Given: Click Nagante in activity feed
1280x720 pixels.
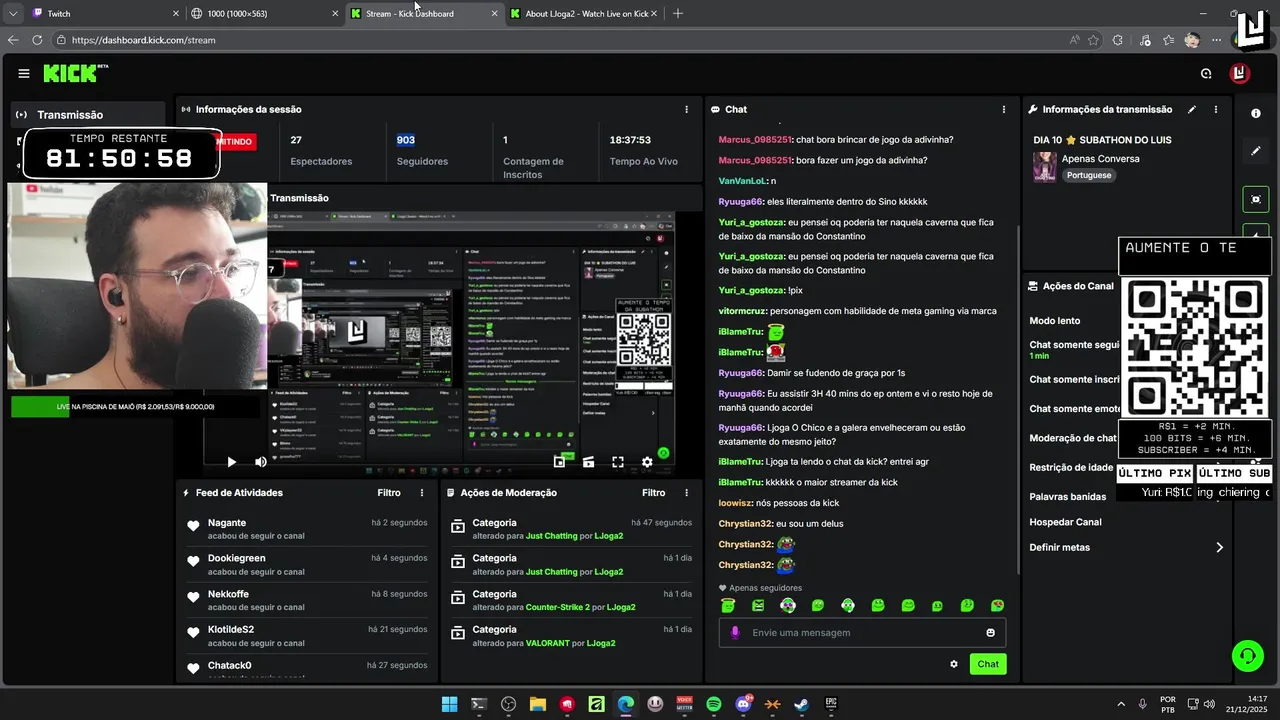Looking at the screenshot, I should 227,523.
